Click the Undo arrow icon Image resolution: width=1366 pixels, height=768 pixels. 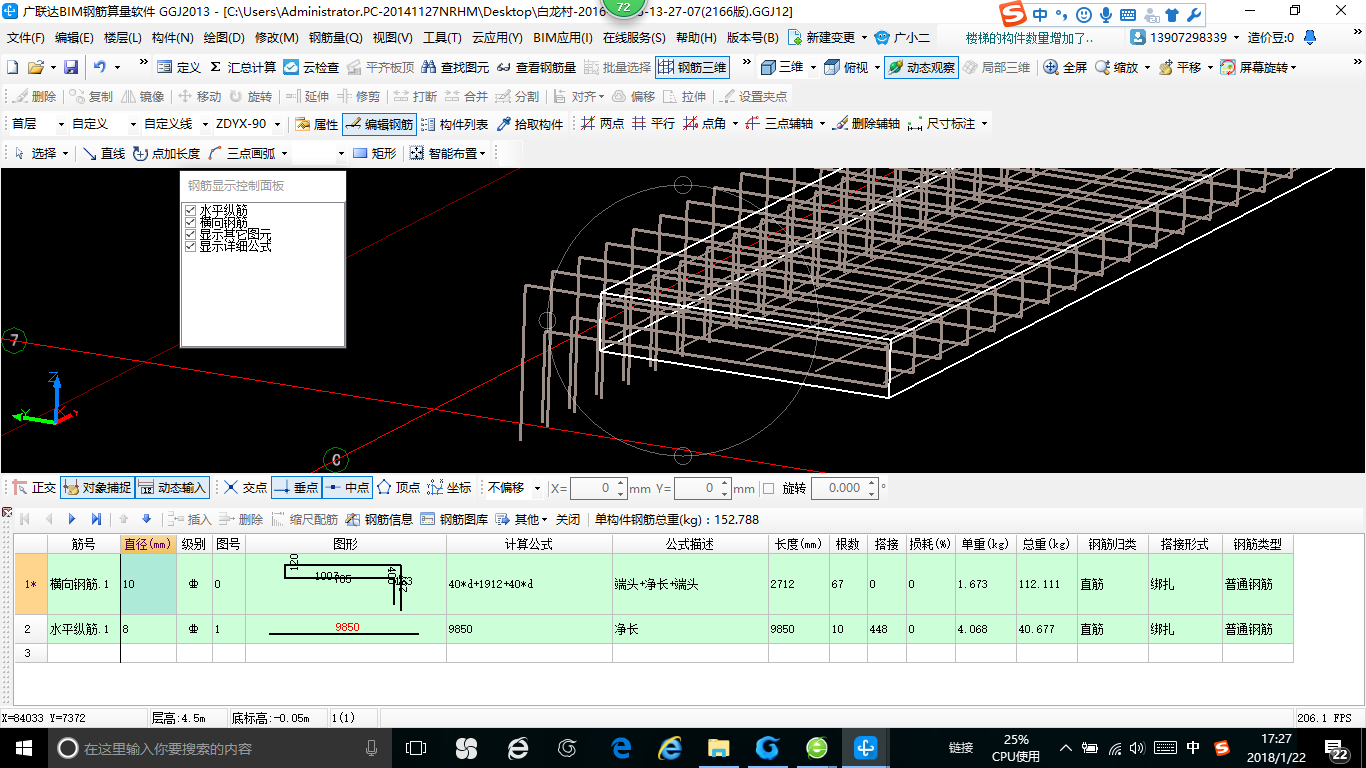point(100,67)
